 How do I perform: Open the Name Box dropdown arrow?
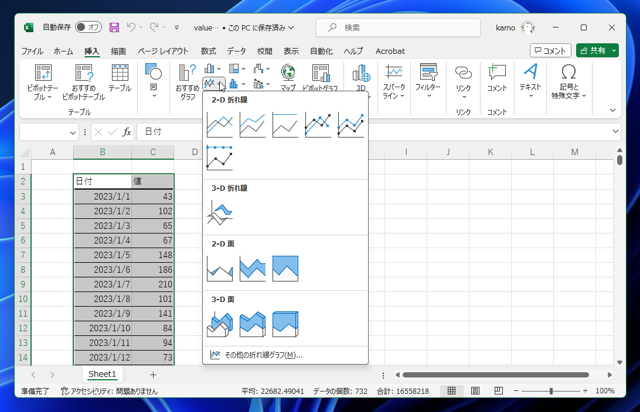(x=73, y=132)
